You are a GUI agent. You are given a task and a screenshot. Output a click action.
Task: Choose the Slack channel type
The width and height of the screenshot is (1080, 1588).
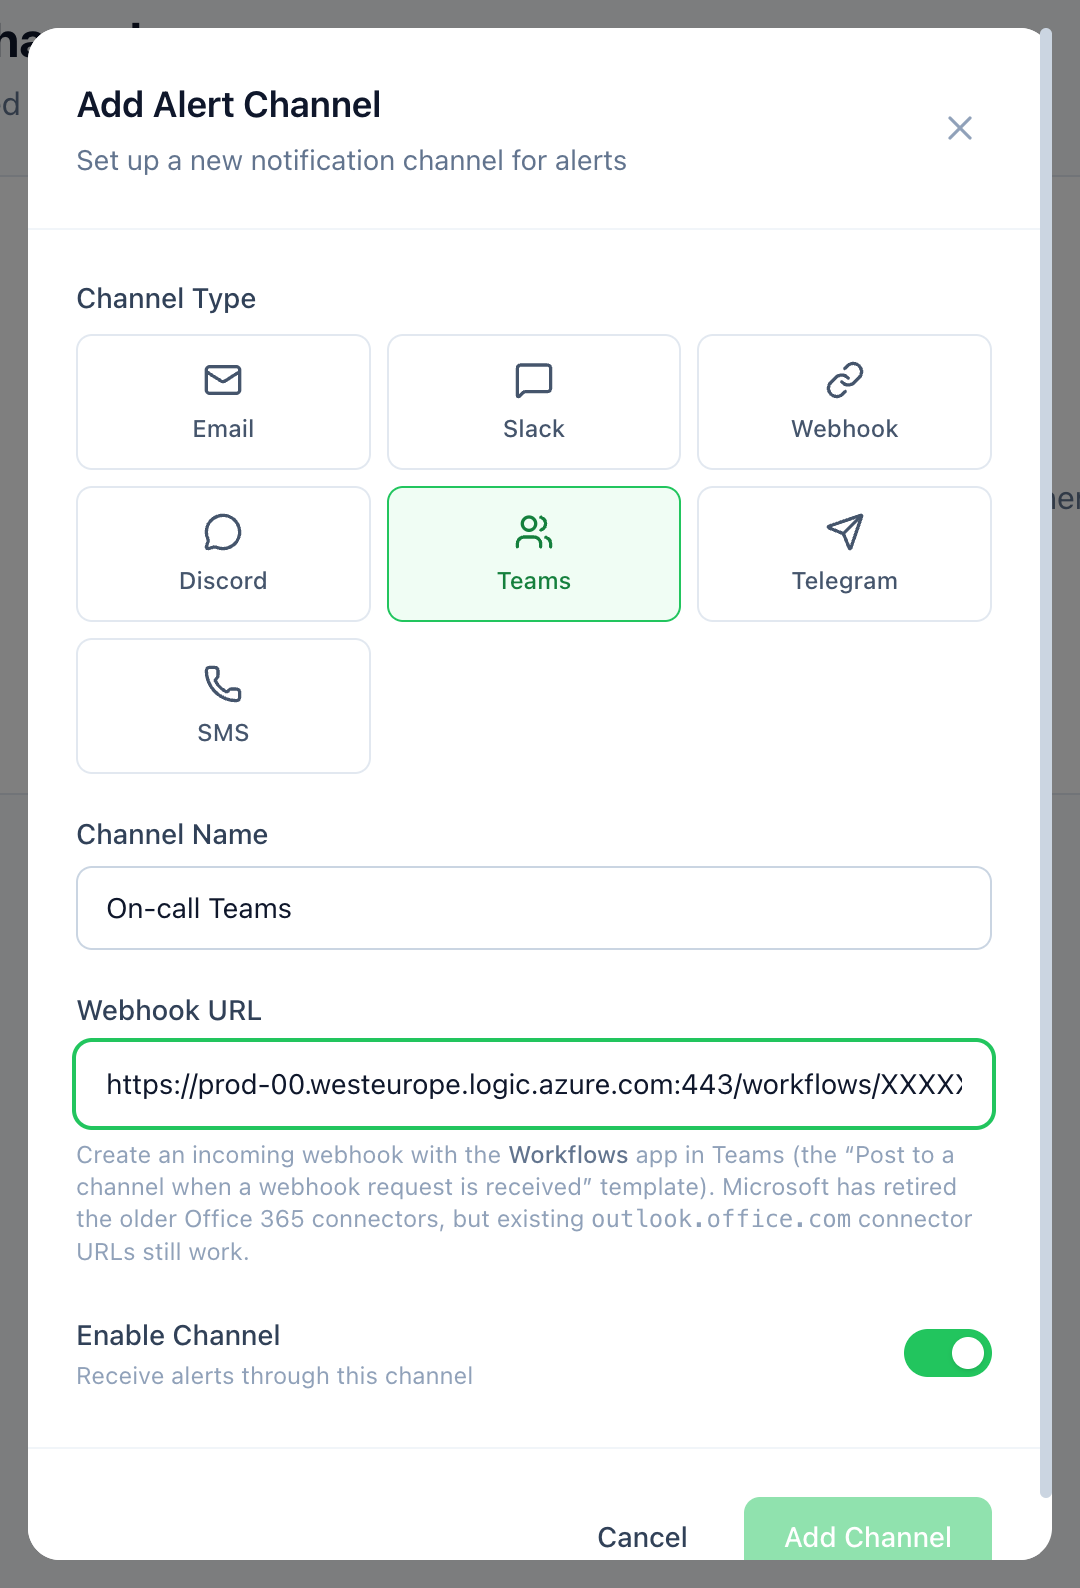pyautogui.click(x=534, y=402)
